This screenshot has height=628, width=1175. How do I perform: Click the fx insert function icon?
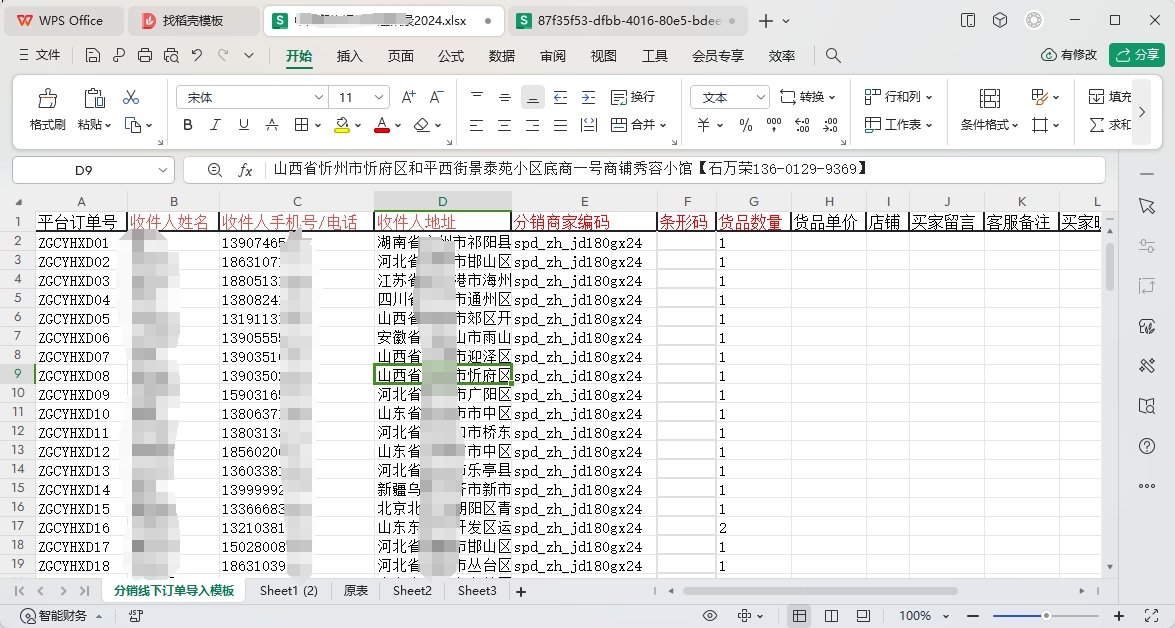tap(245, 170)
